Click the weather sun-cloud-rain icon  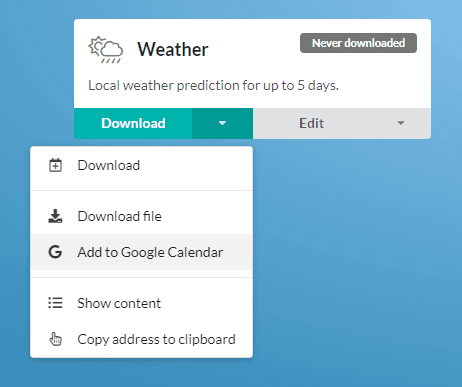[x=105, y=50]
